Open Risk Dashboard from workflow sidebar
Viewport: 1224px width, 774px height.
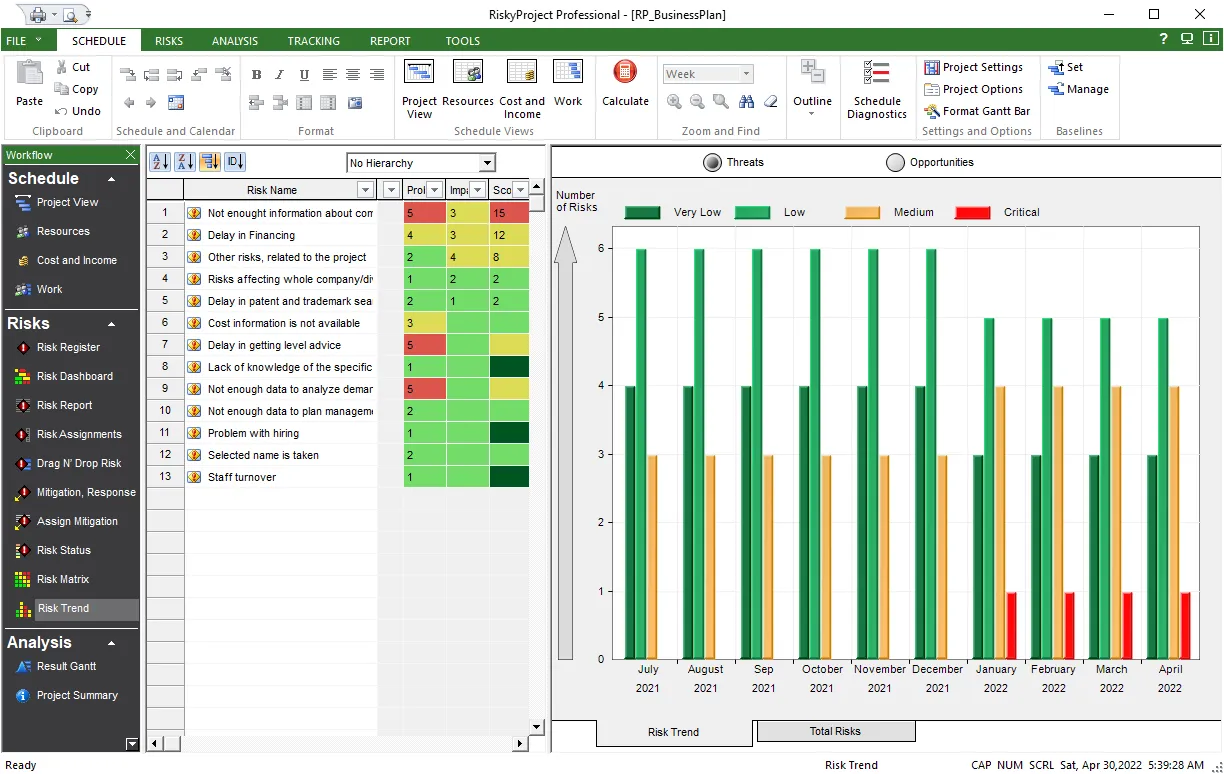74,376
